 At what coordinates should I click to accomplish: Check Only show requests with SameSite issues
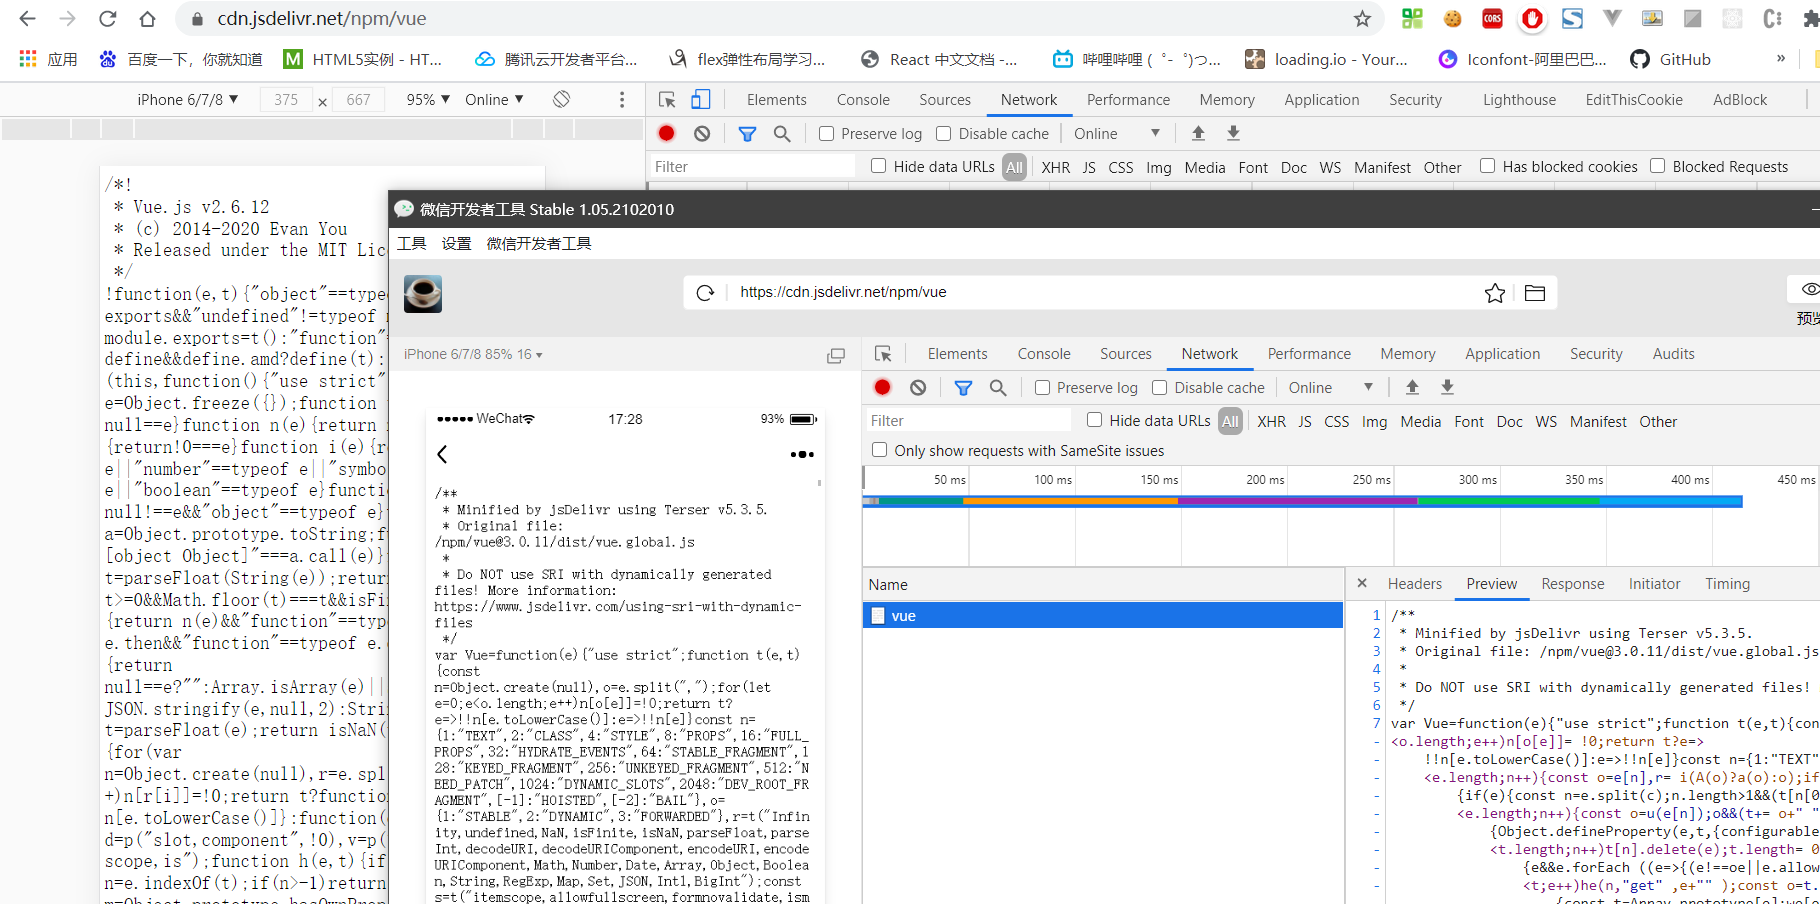(879, 450)
